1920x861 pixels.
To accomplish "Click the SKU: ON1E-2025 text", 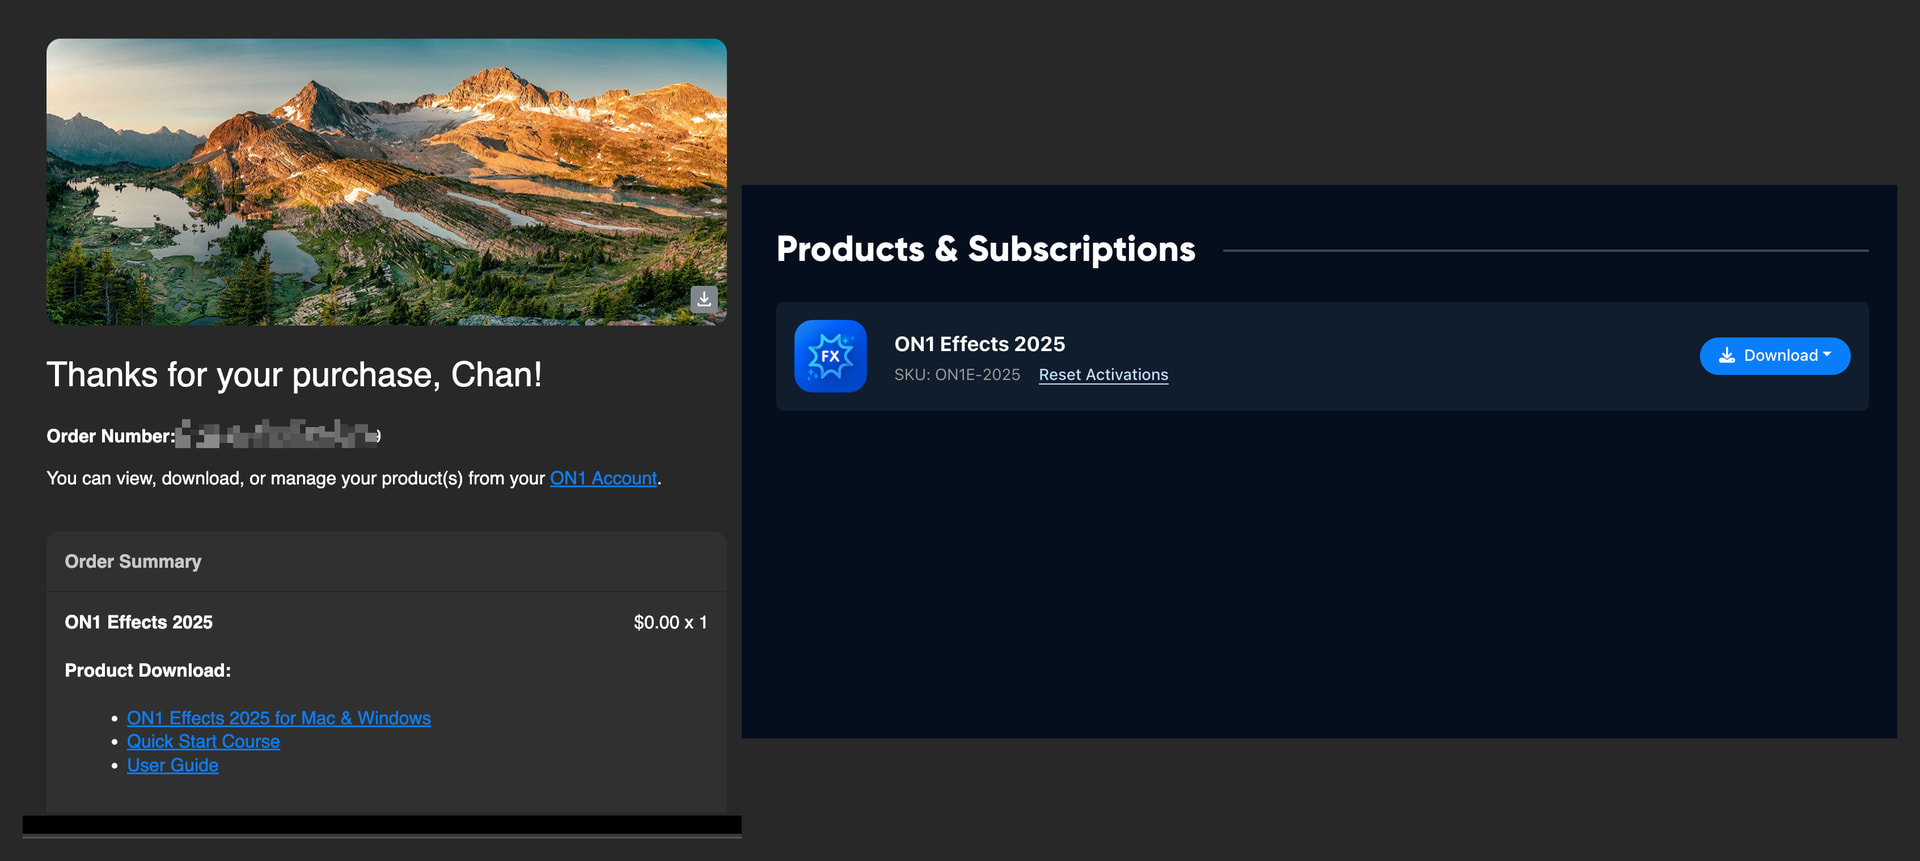I will 957,375.
